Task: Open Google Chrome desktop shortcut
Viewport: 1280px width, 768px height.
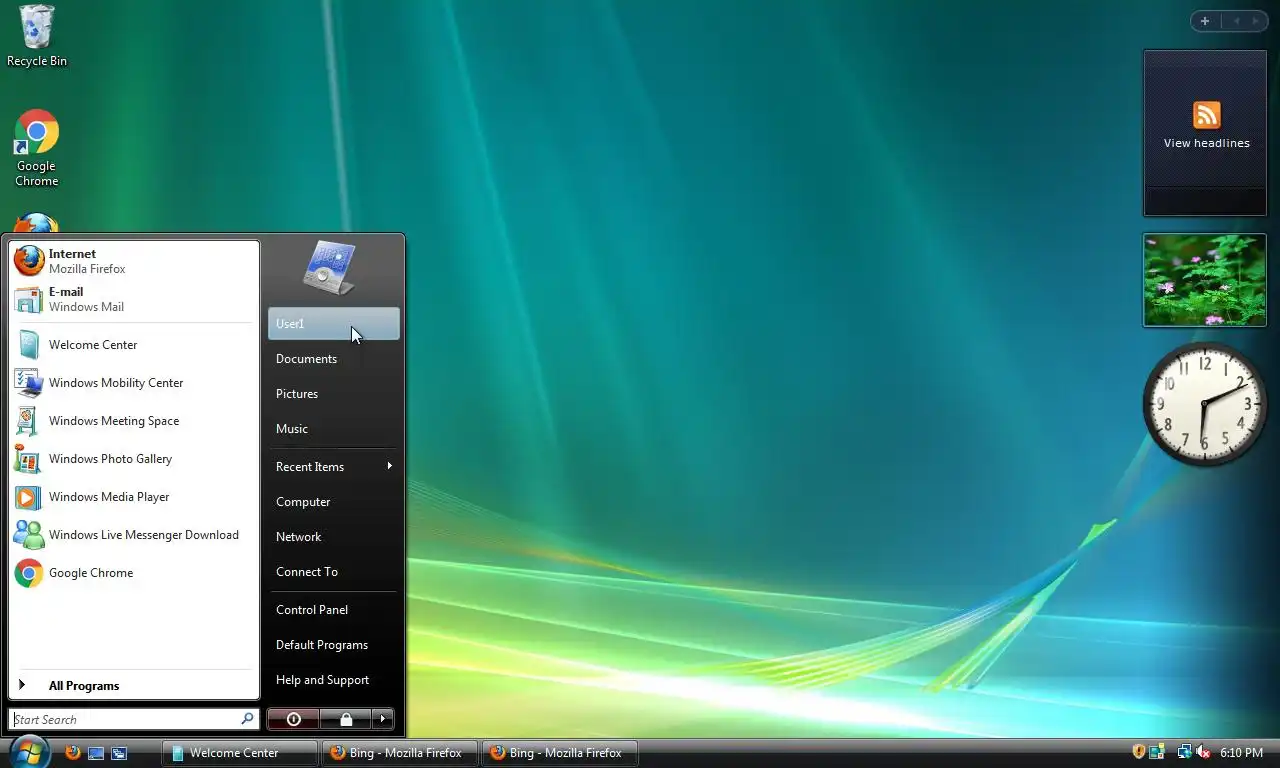Action: 36,148
